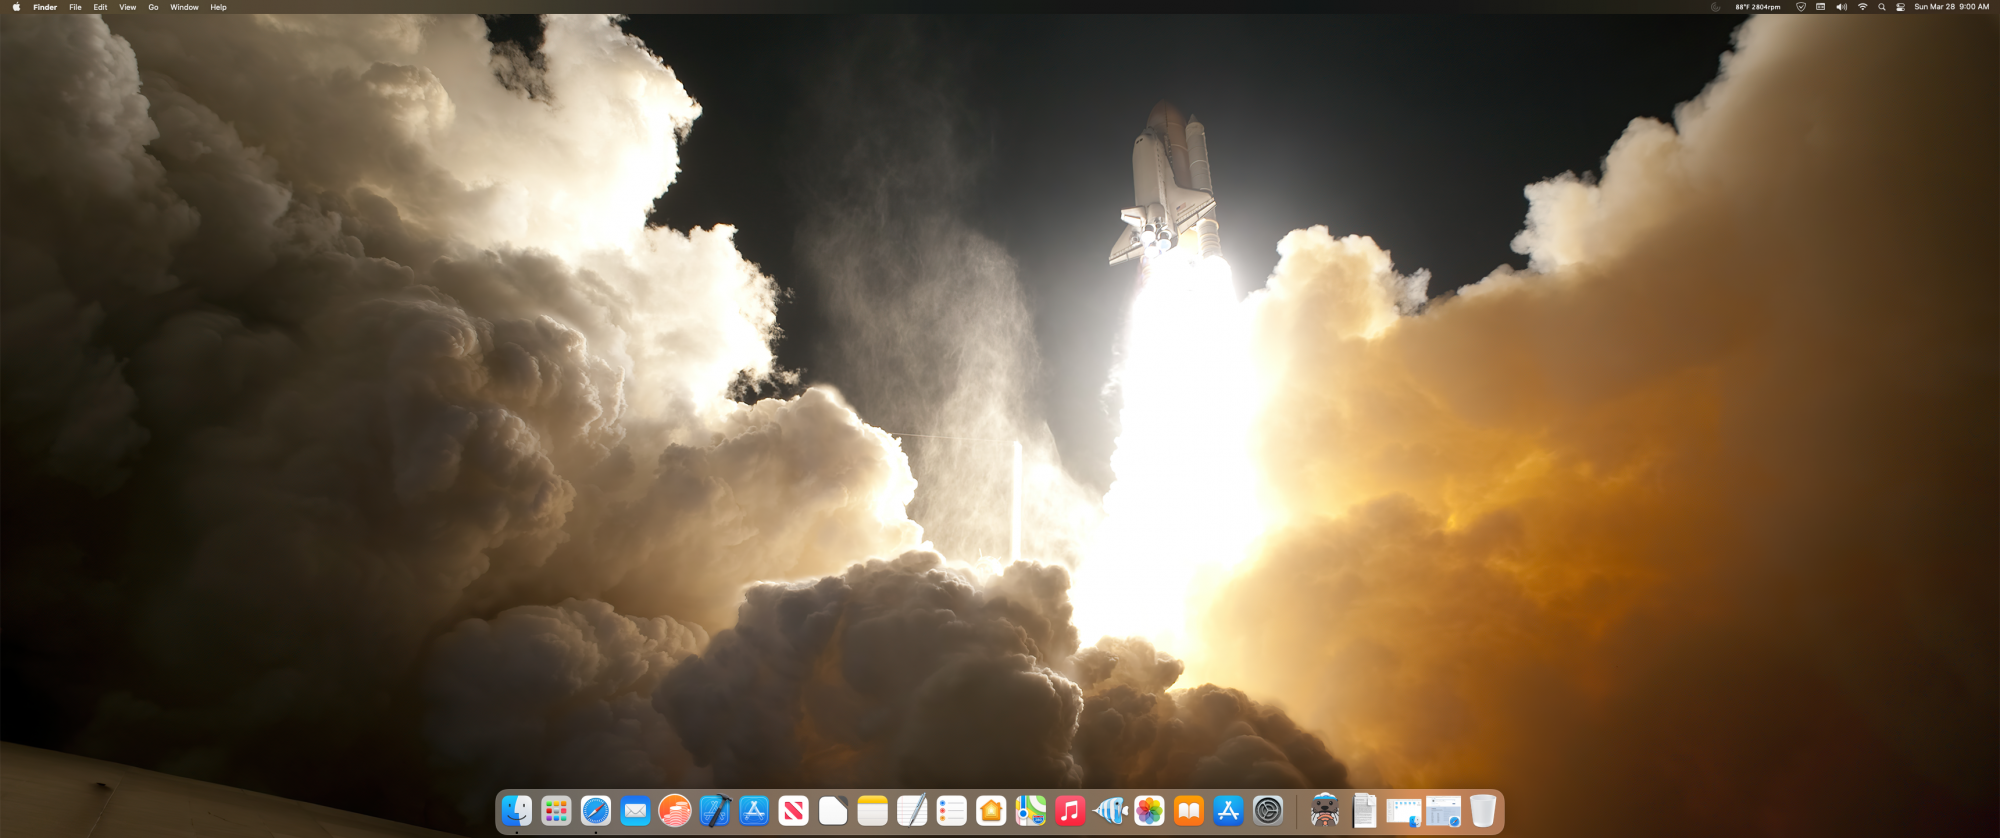This screenshot has width=2000, height=838.
Task: Open the Help menu
Action: point(218,7)
